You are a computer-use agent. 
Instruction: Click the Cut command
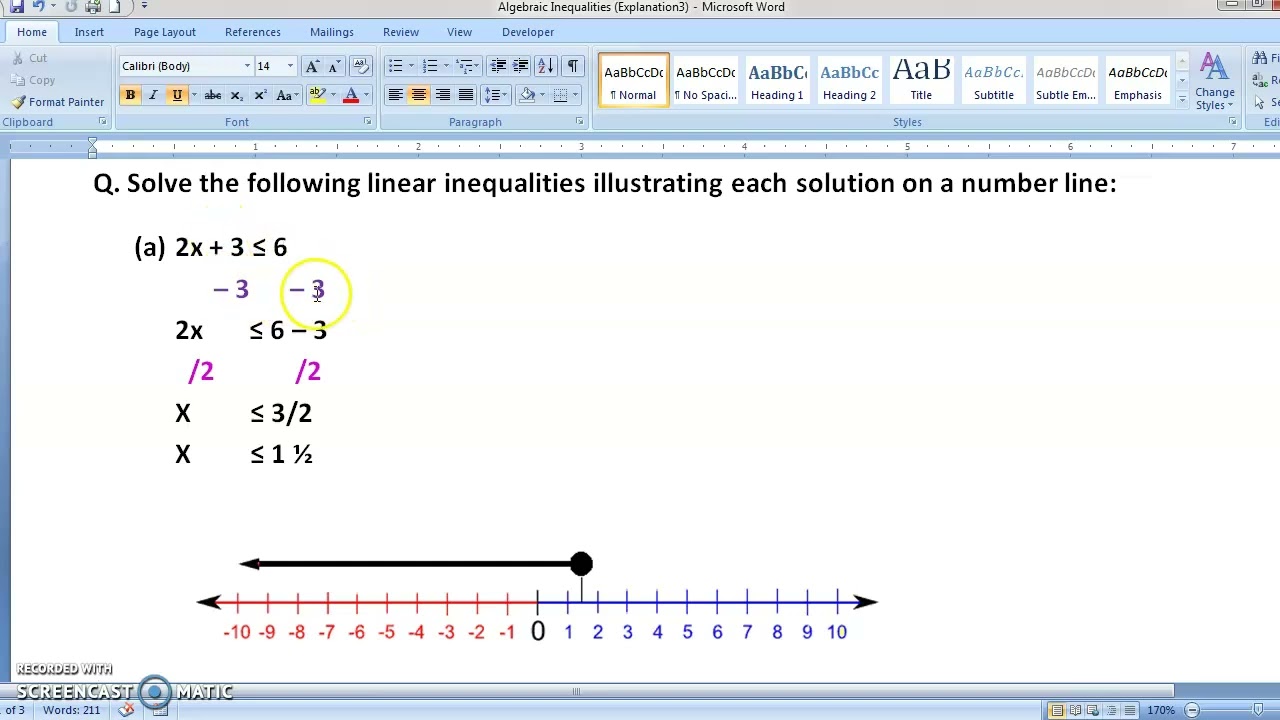(30, 58)
